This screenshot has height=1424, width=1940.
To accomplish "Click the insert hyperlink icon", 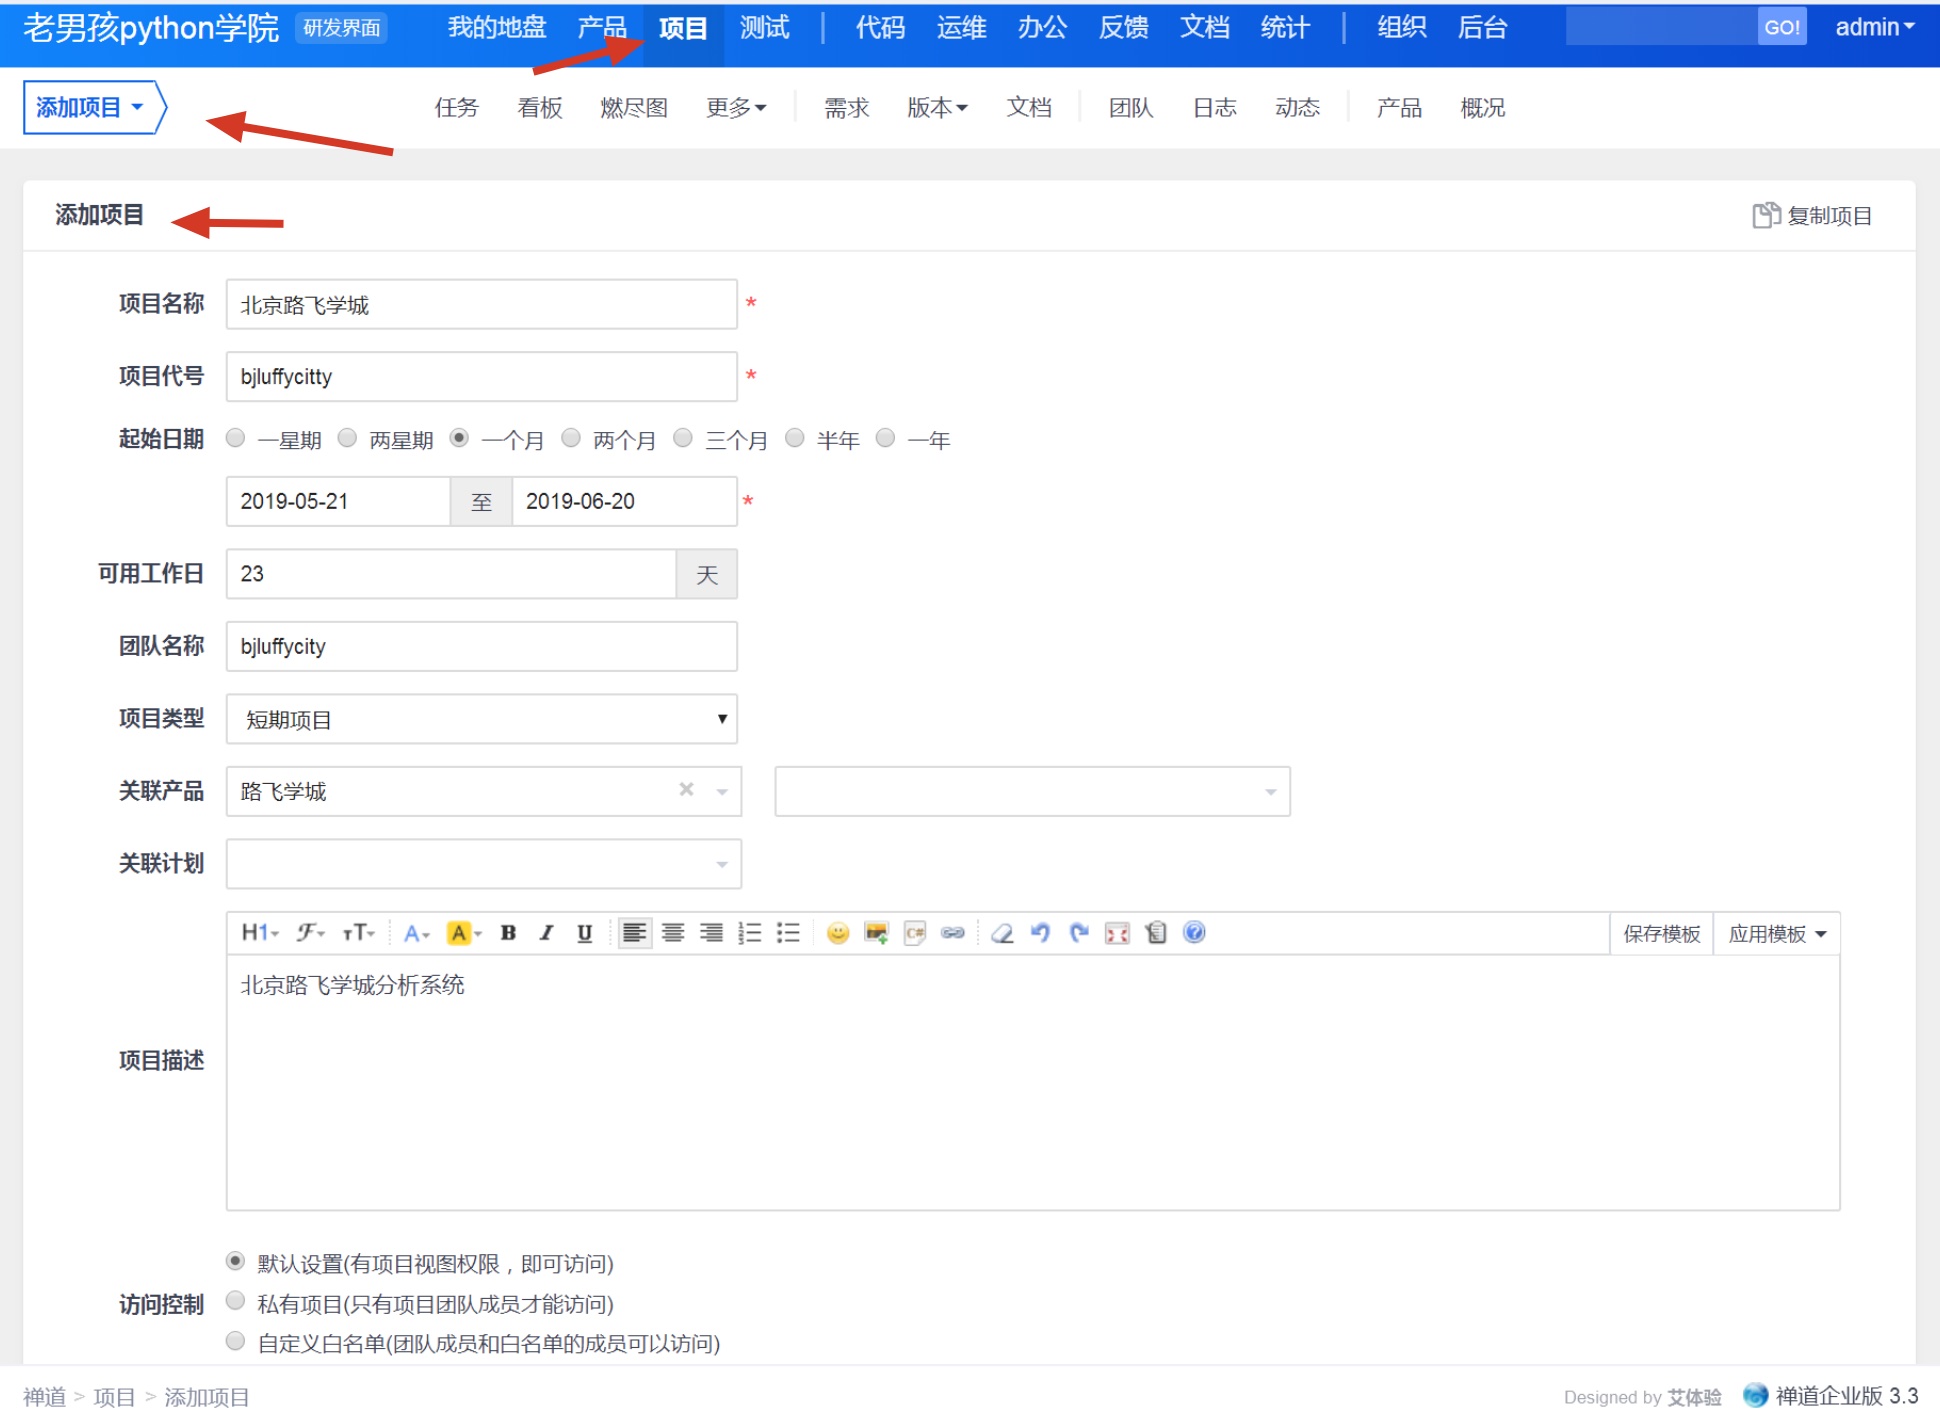I will tap(953, 933).
